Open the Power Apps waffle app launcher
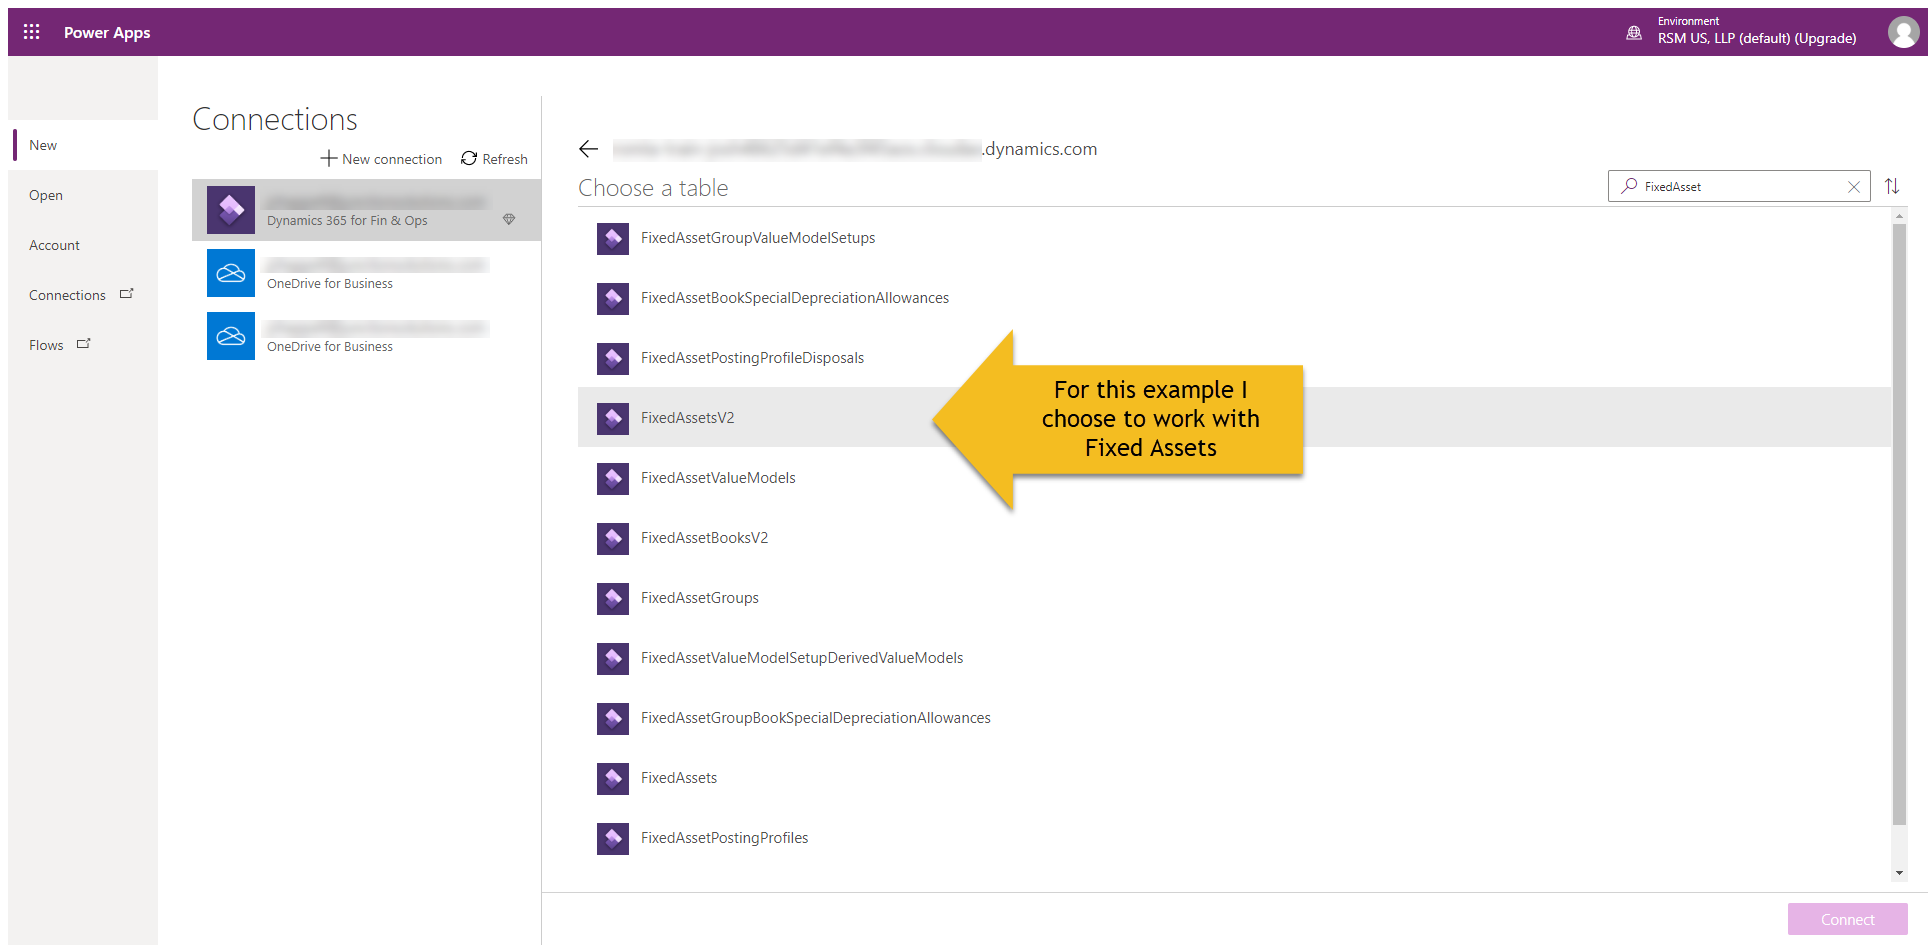 click(x=32, y=32)
